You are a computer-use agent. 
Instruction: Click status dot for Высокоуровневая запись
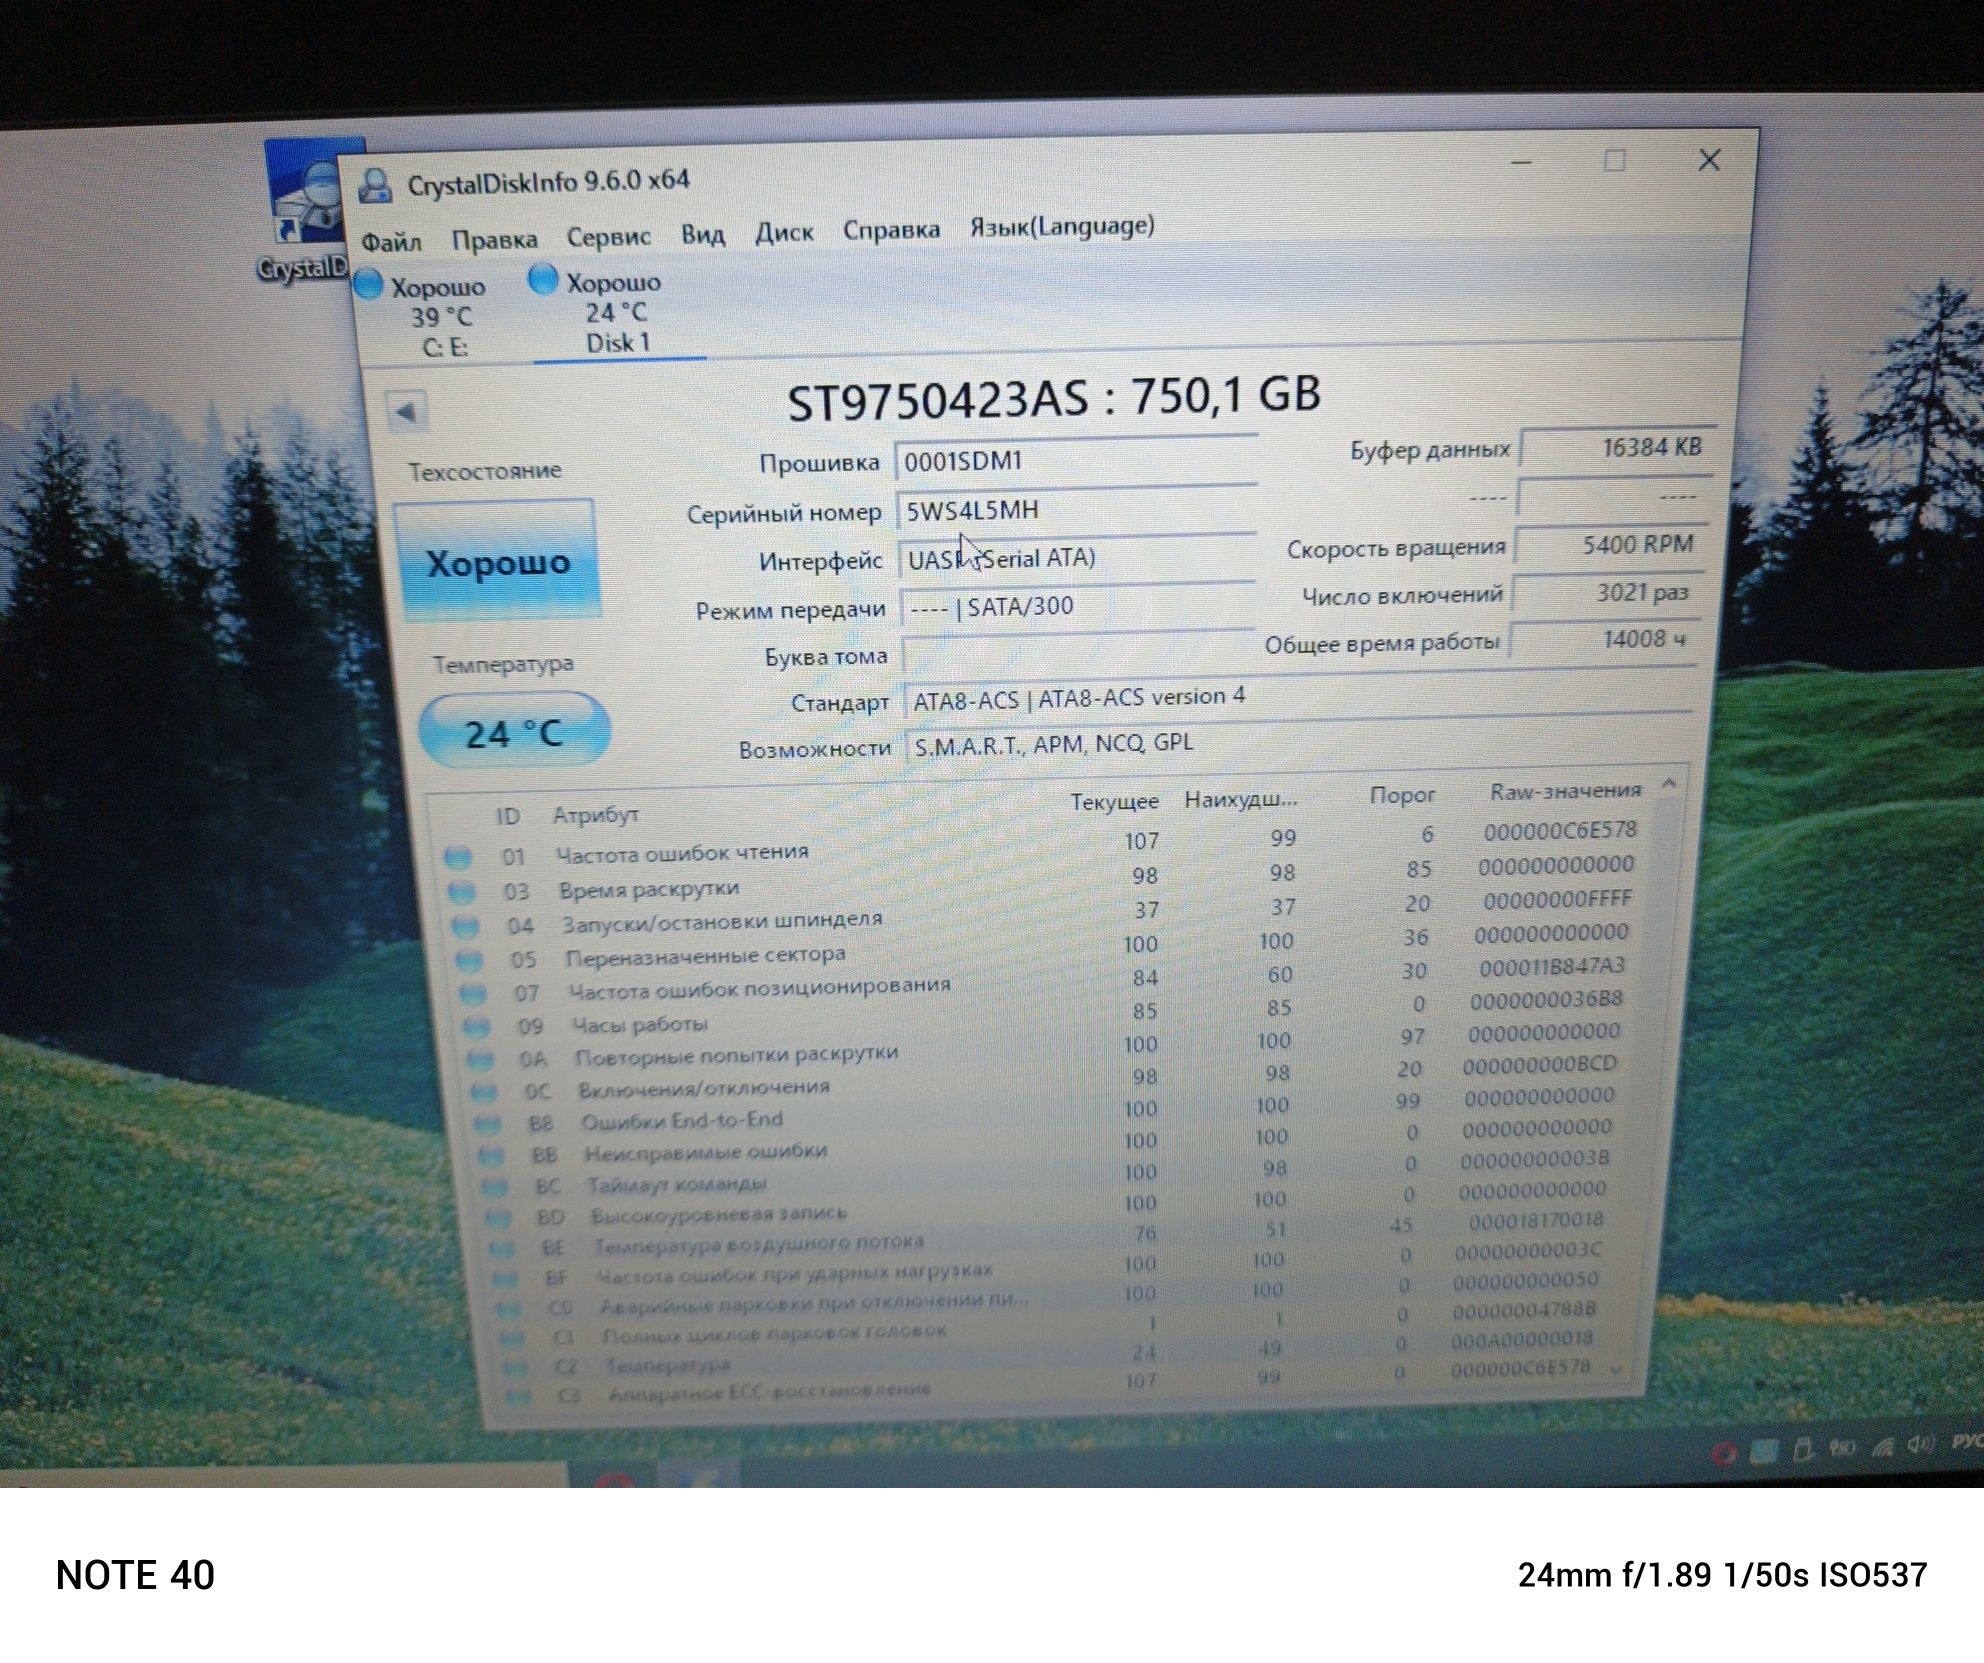[498, 1218]
